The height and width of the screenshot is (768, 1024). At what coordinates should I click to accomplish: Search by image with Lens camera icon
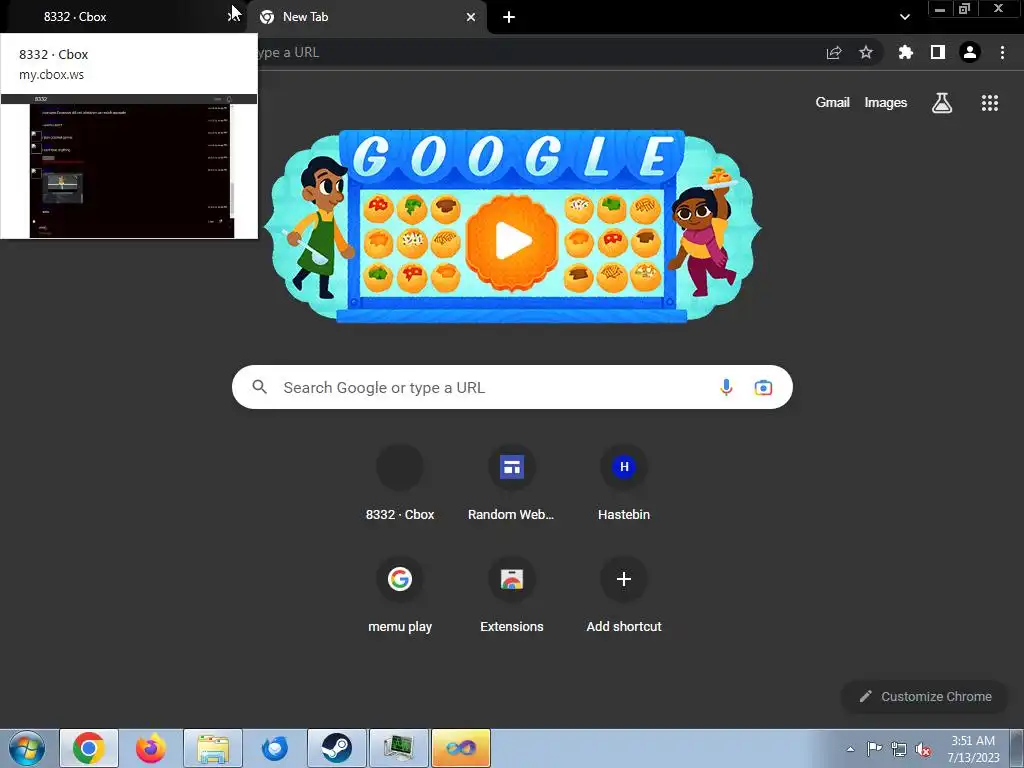coord(763,387)
